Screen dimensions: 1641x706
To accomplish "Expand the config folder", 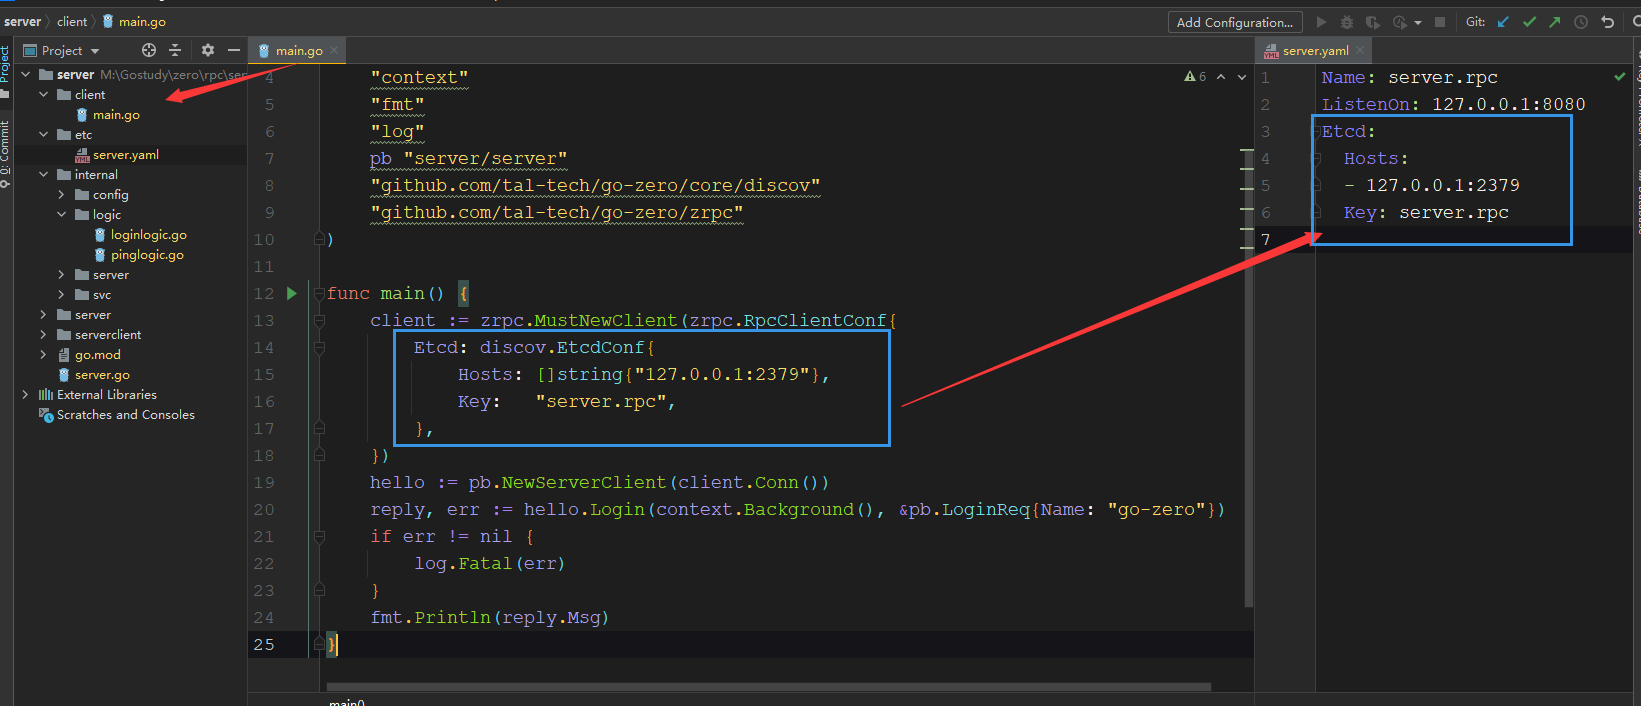I will (62, 194).
